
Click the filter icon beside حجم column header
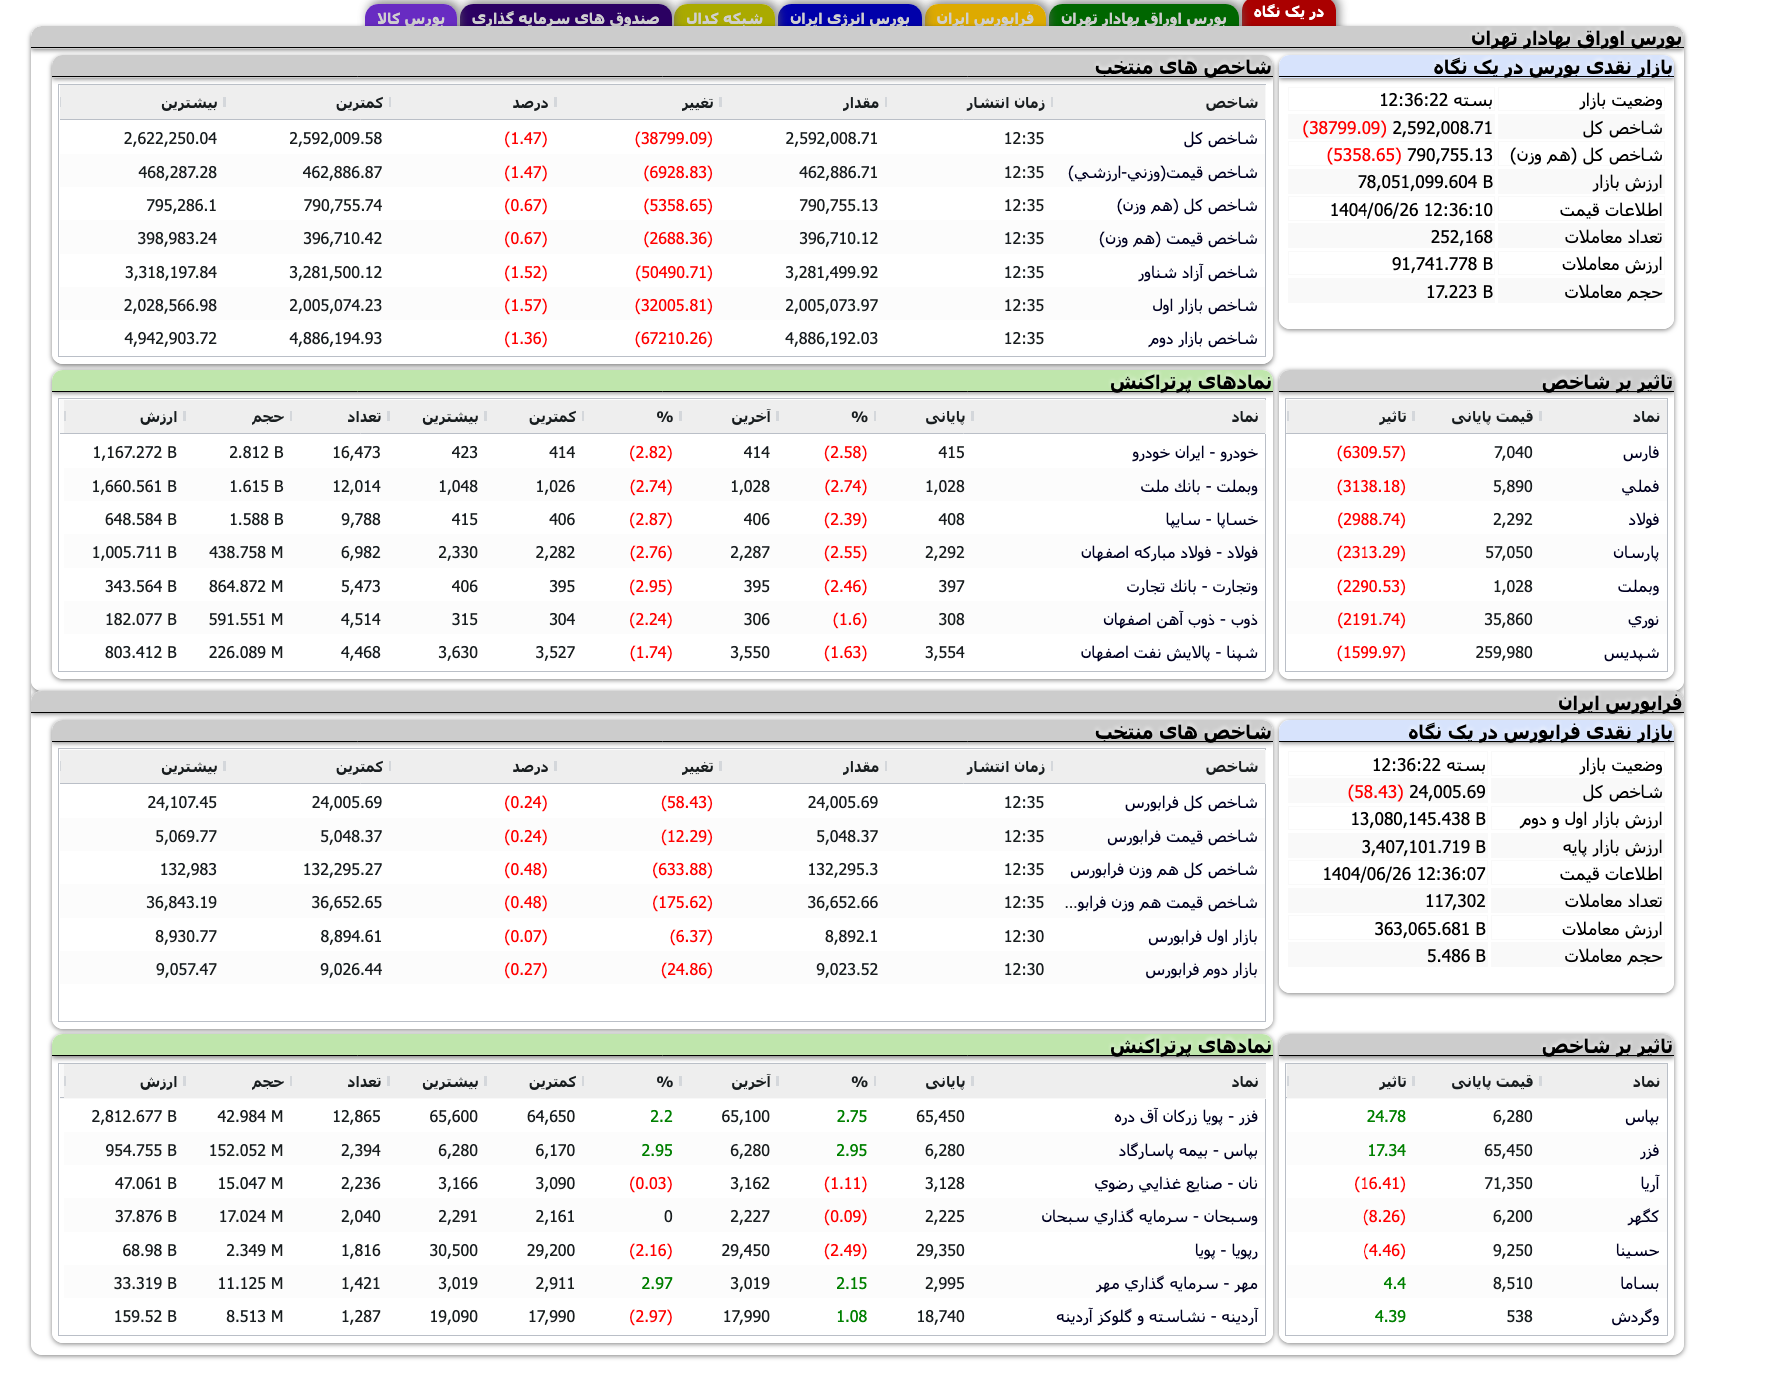(x=291, y=414)
